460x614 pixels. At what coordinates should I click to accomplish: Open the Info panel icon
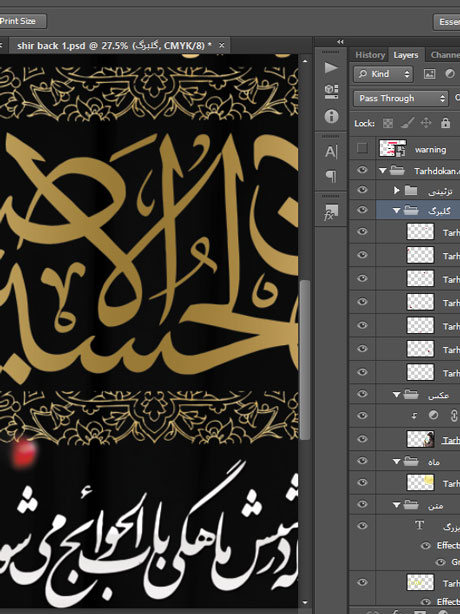[331, 116]
